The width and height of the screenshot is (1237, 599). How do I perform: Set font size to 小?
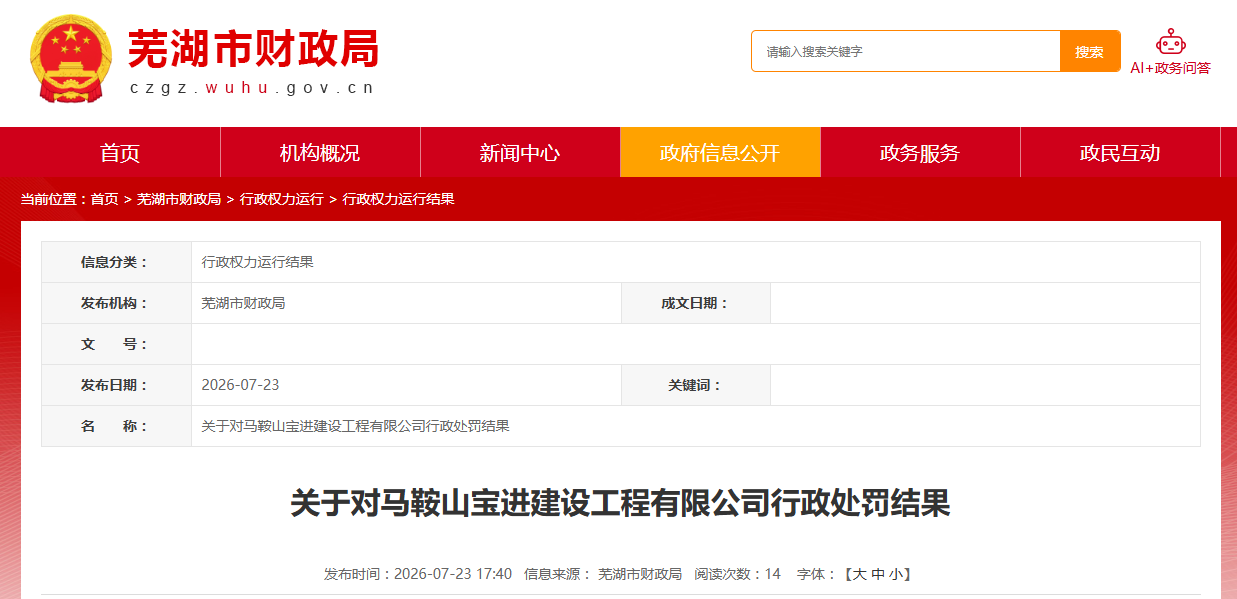pos(896,574)
